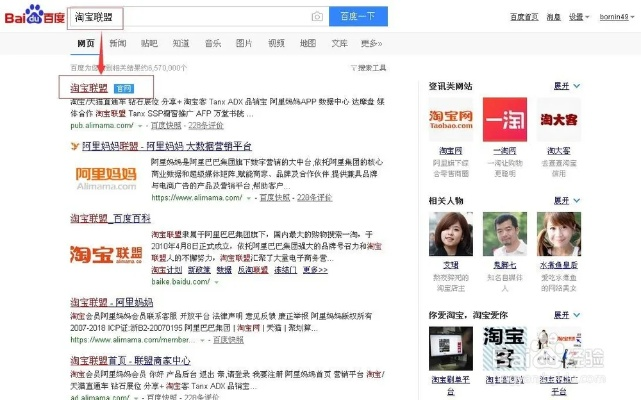Expand 设置 dropdown menu
The width and height of the screenshot is (641, 400).
tap(579, 17)
